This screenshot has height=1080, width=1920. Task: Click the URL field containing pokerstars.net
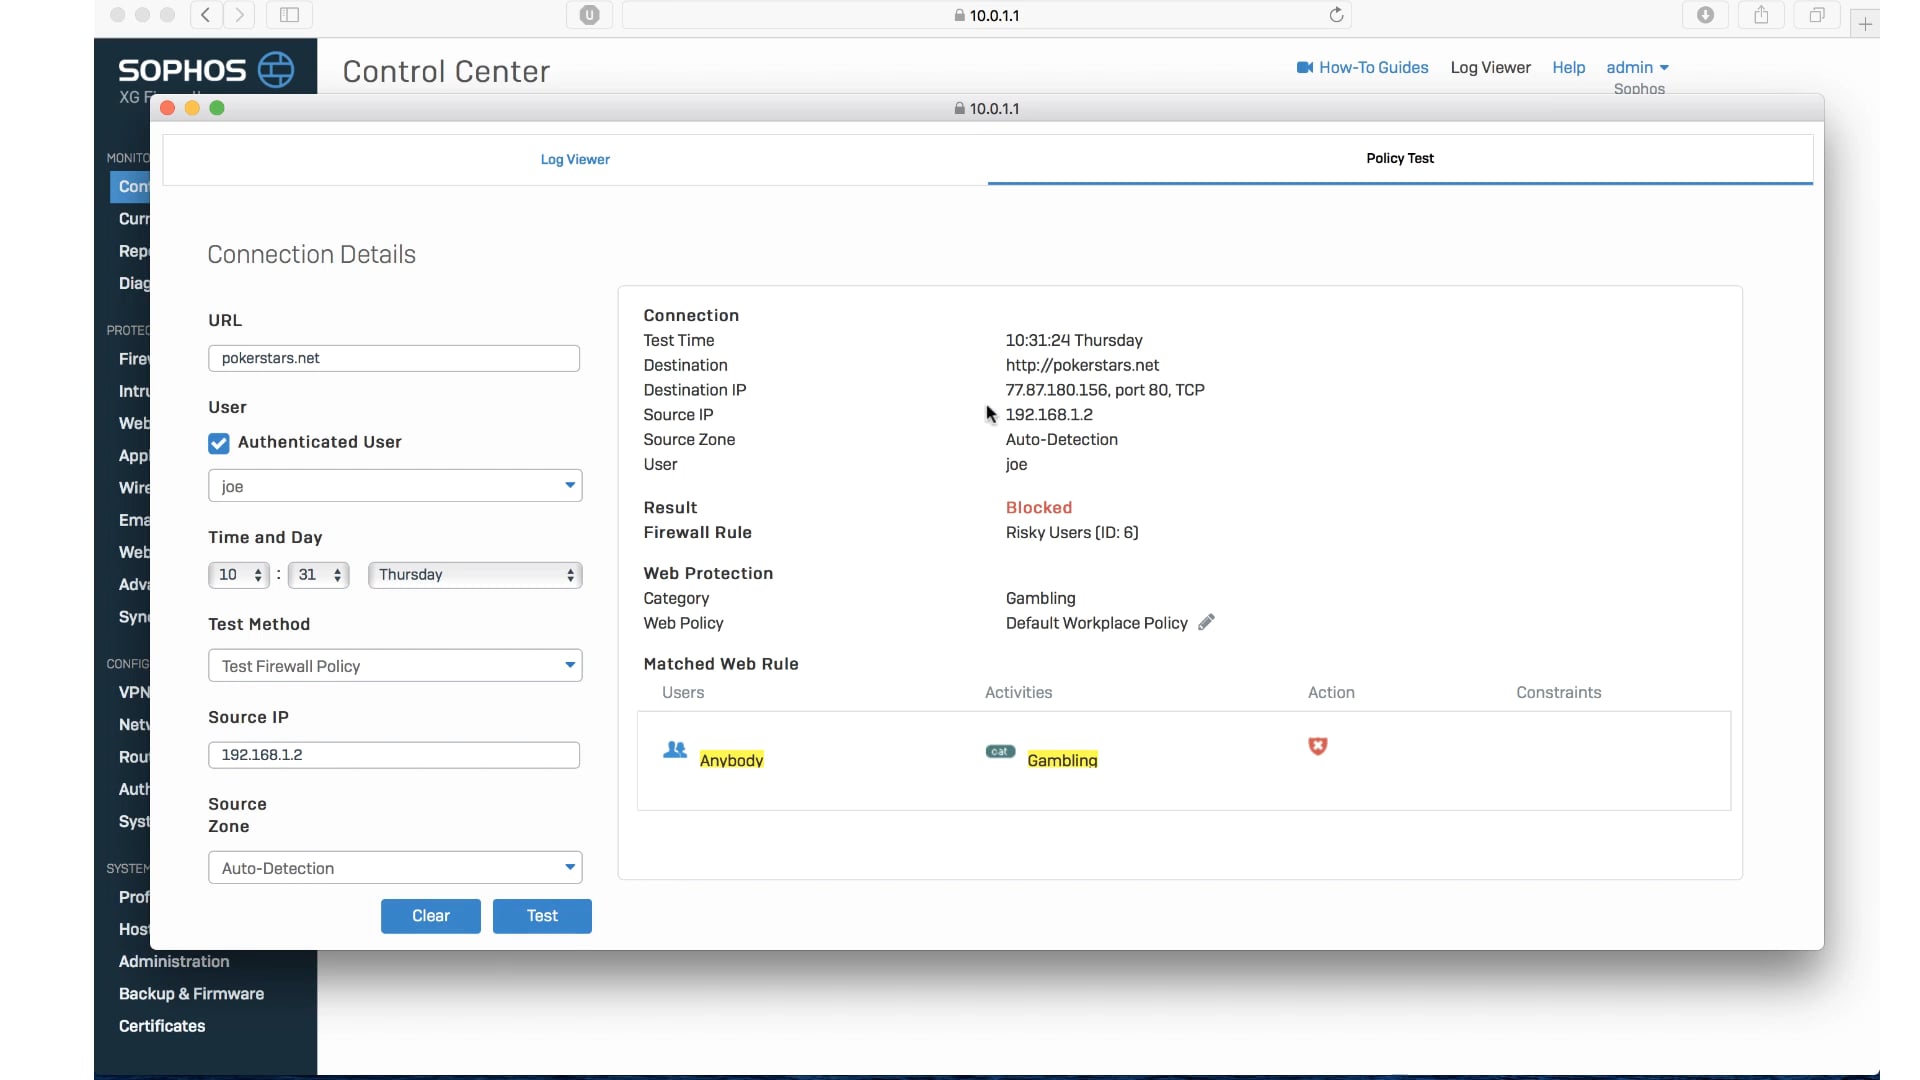pos(394,358)
